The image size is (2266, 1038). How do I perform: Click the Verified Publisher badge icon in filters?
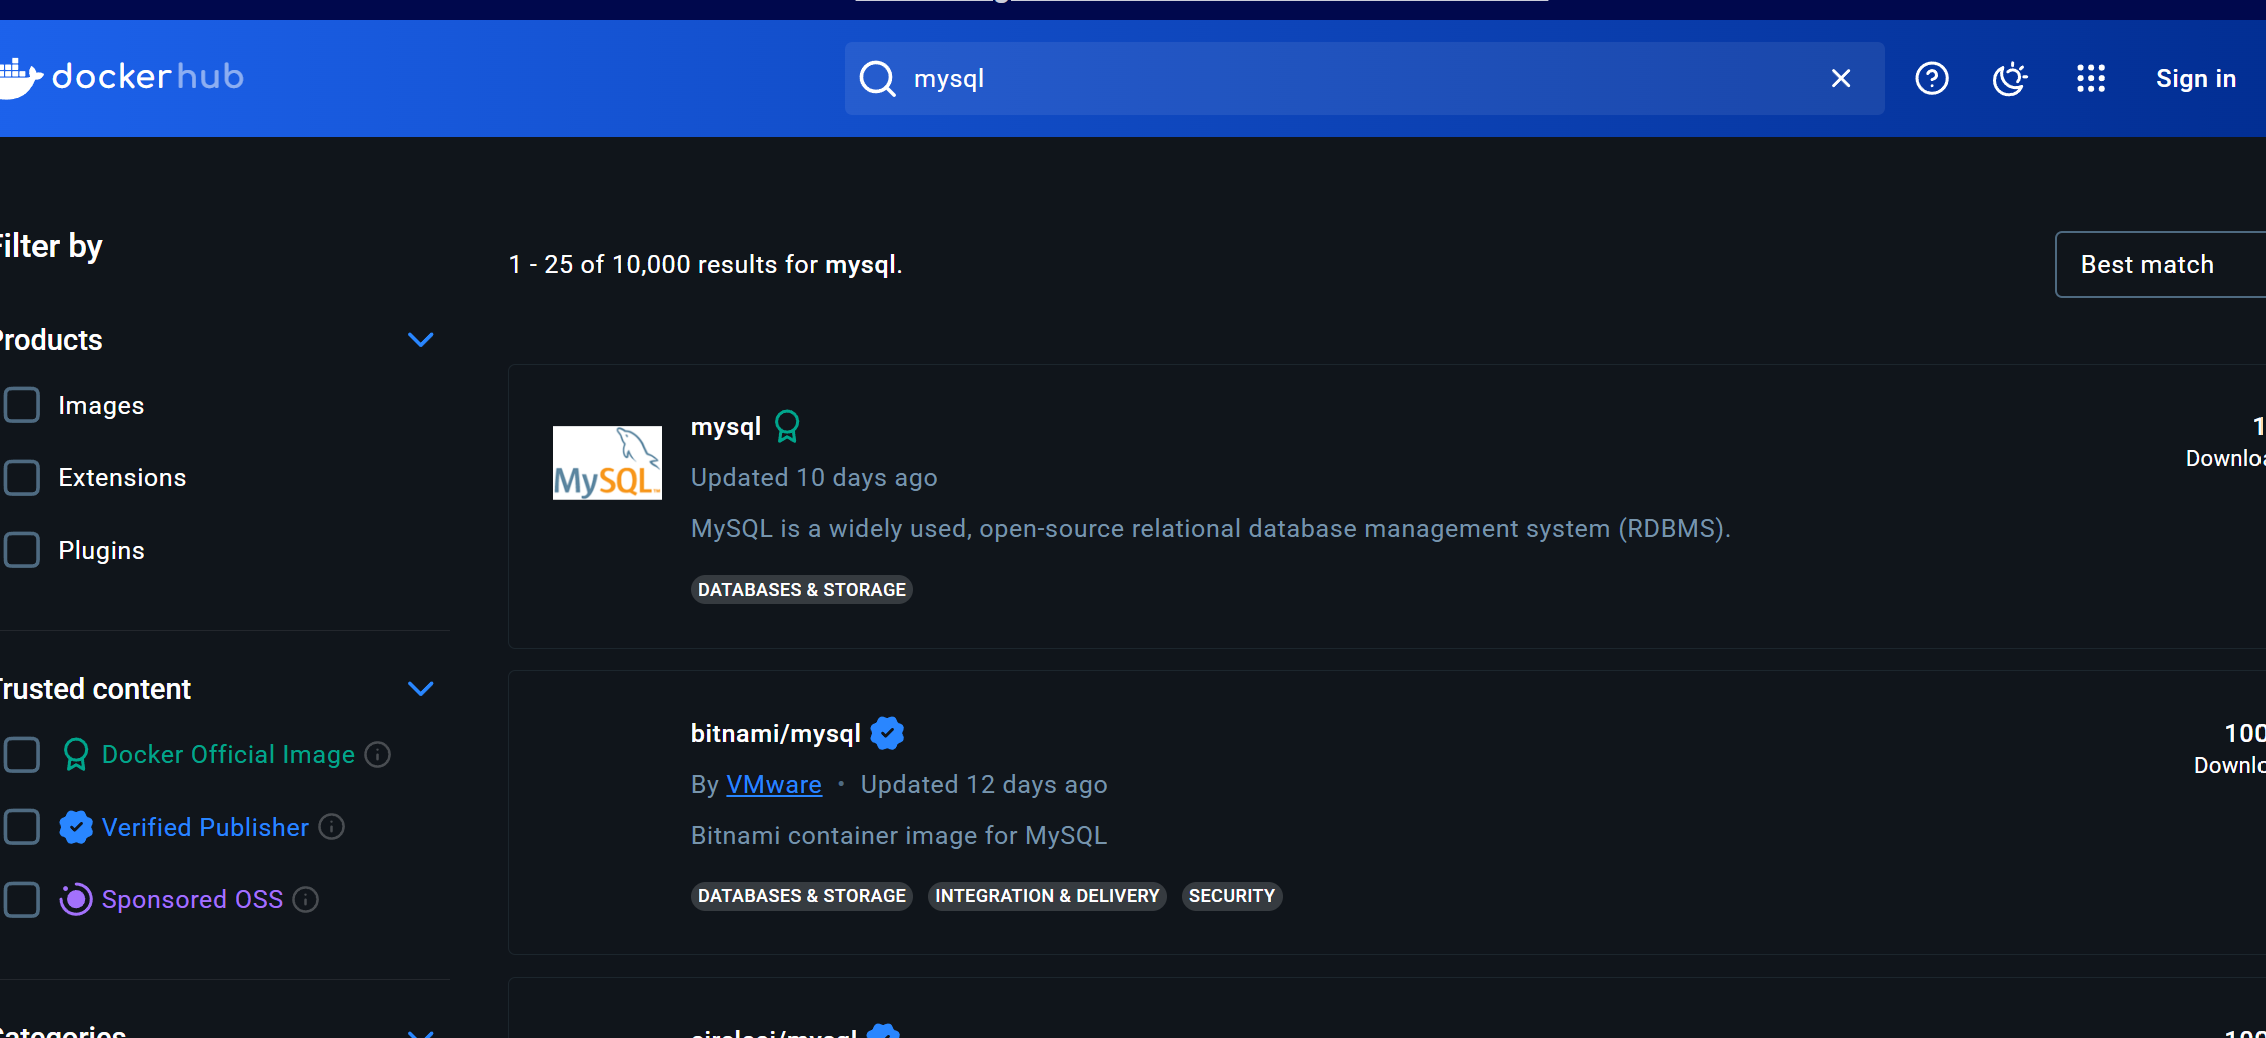point(76,827)
